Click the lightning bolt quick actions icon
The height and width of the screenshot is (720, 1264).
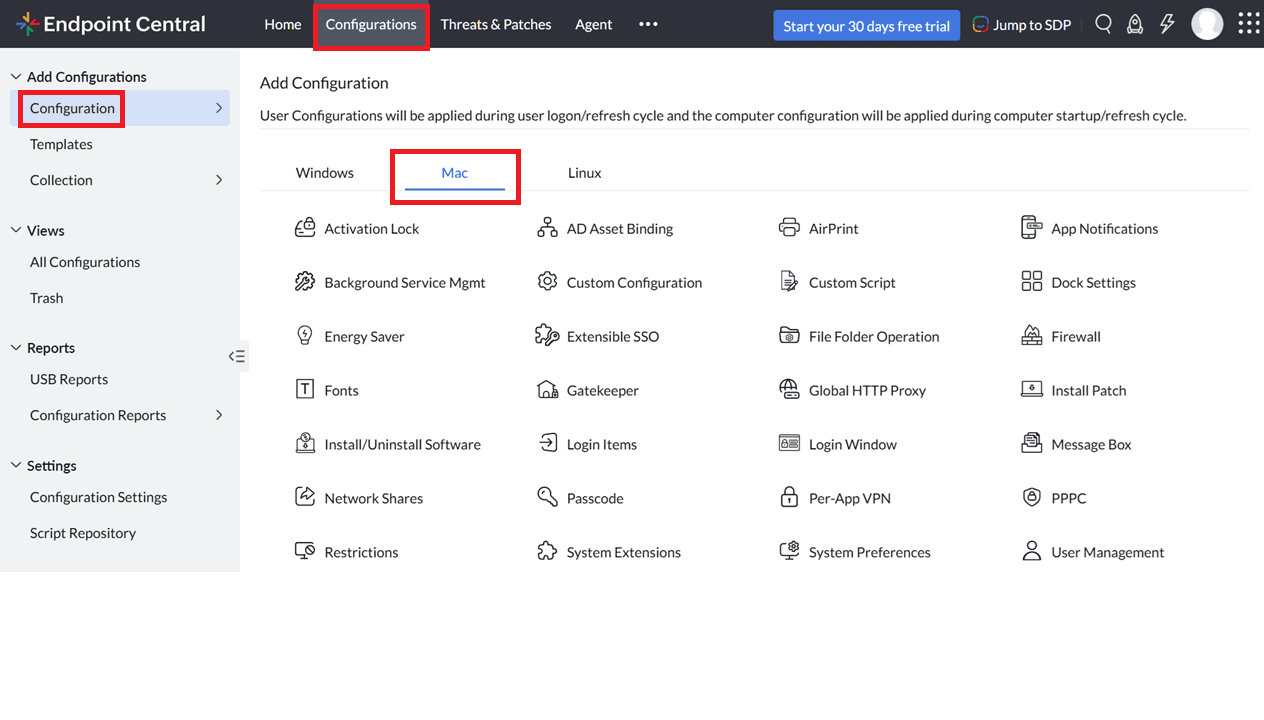point(1167,24)
